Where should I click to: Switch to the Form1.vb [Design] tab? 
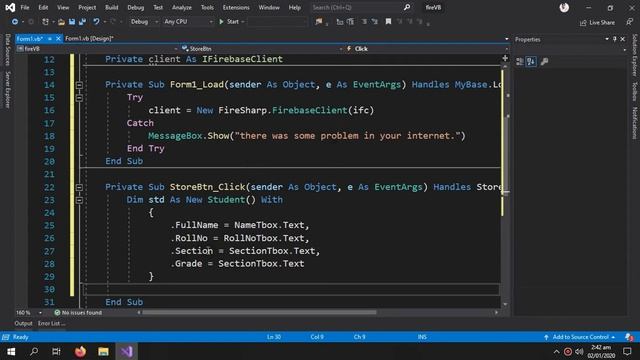point(89,38)
